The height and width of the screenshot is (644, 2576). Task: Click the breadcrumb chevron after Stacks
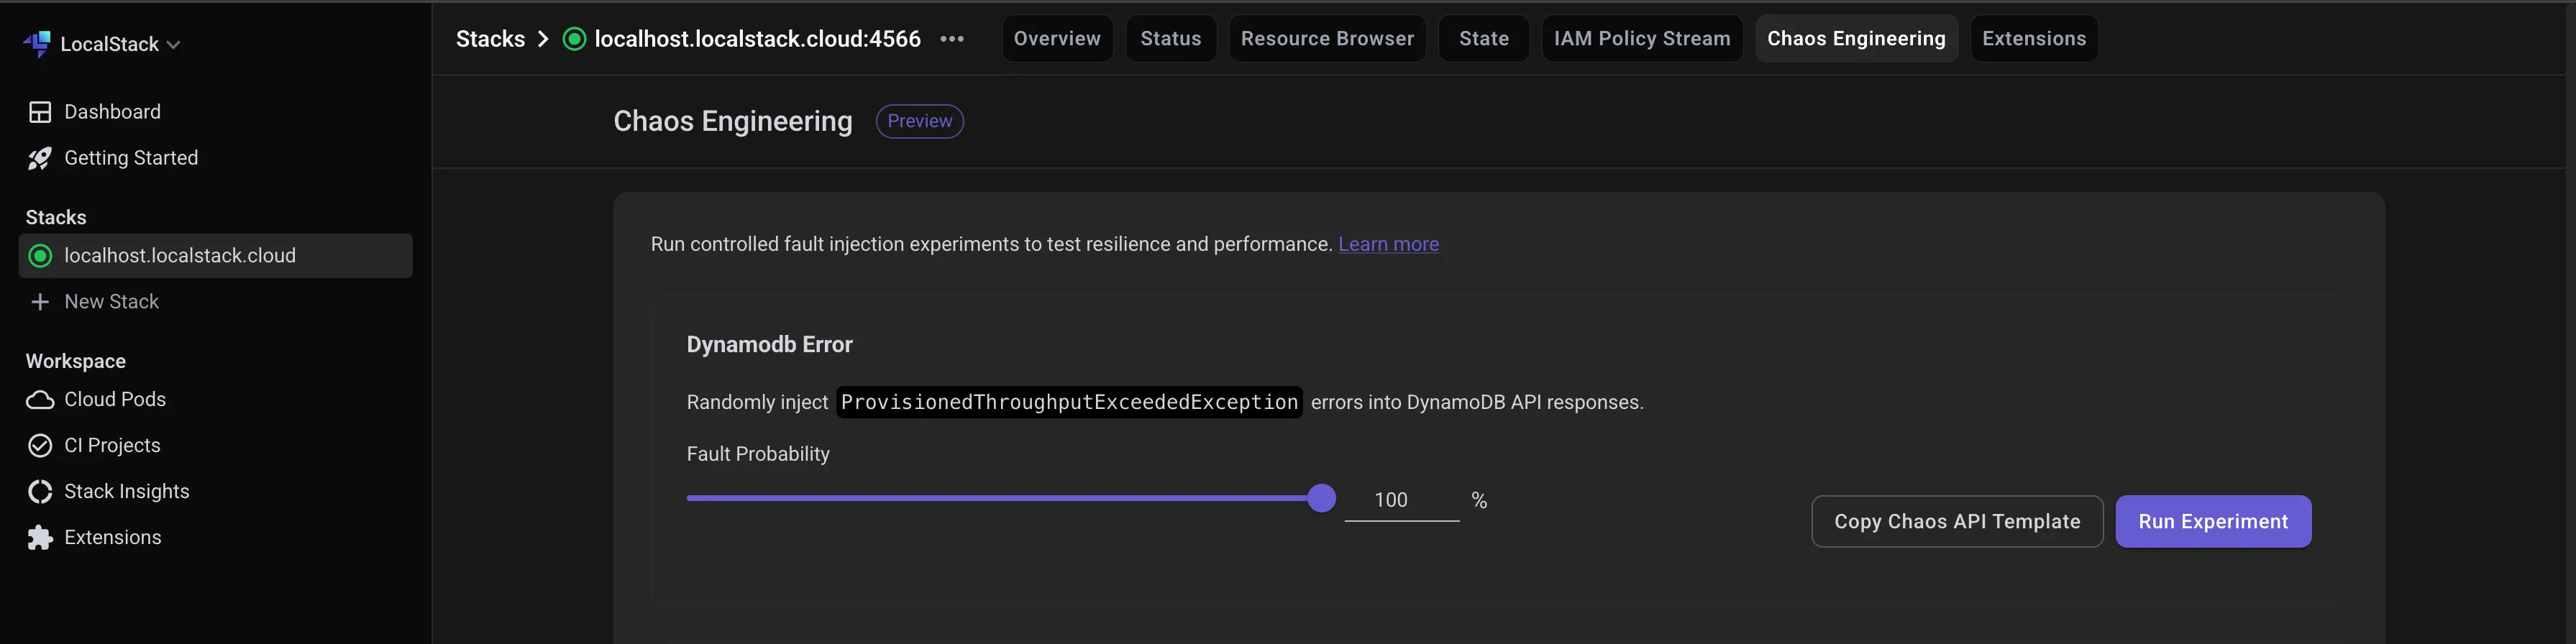coord(543,39)
